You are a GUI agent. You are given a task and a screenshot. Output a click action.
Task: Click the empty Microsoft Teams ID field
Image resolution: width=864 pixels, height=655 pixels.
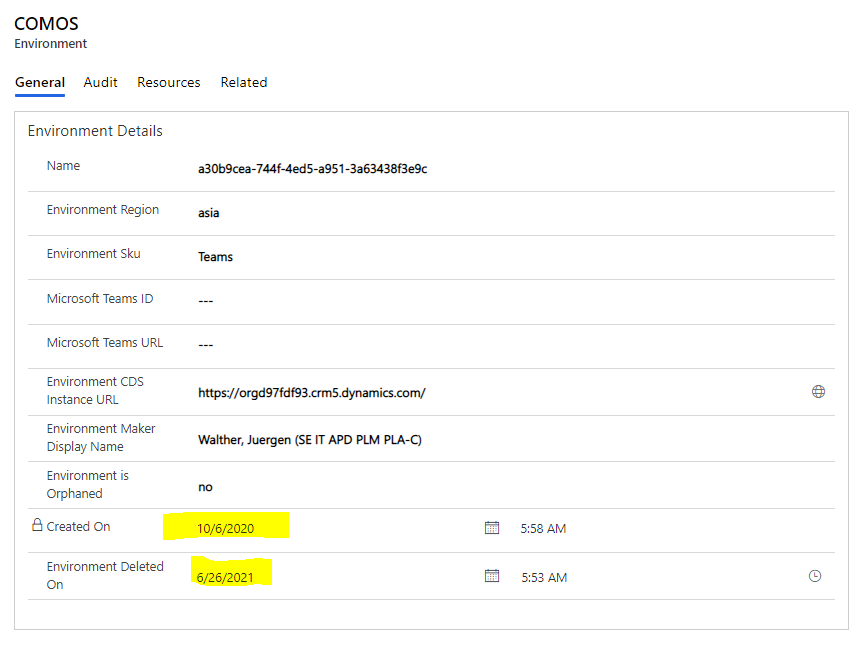coord(206,301)
